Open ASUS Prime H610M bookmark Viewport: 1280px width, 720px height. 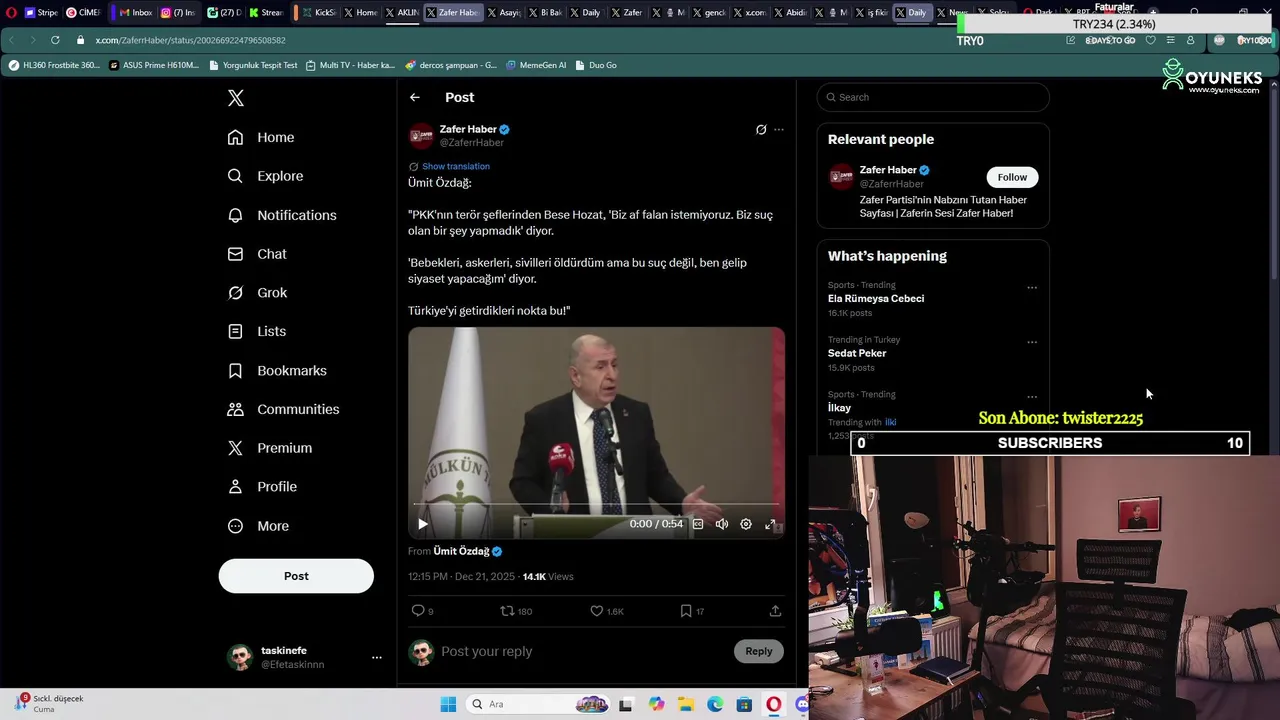[154, 65]
